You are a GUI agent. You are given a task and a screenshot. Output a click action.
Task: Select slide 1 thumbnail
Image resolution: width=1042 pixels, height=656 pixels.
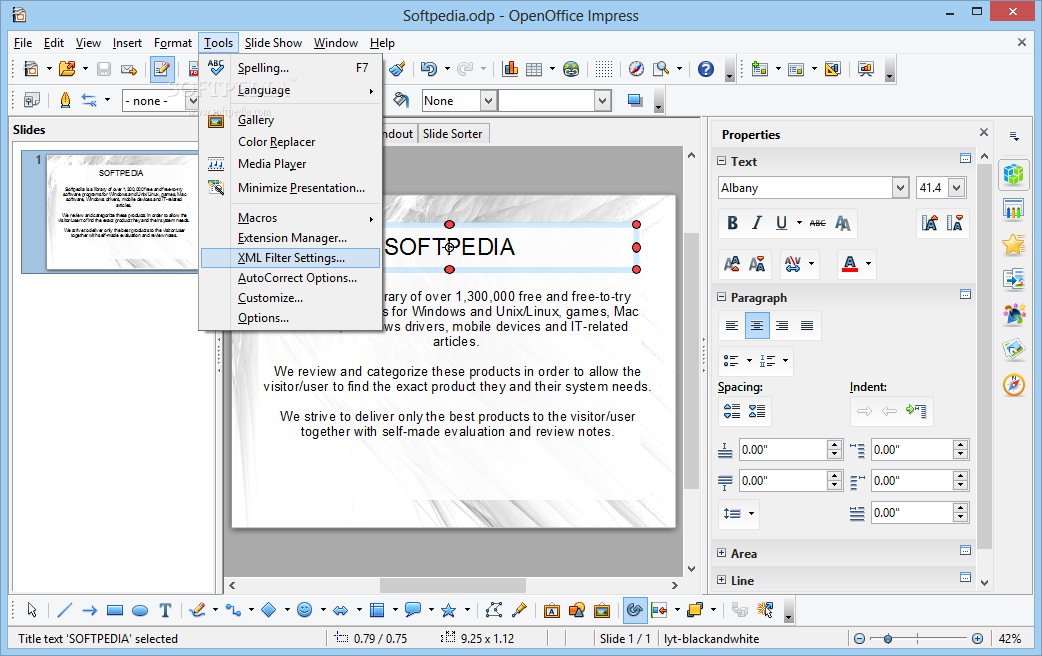(x=120, y=212)
